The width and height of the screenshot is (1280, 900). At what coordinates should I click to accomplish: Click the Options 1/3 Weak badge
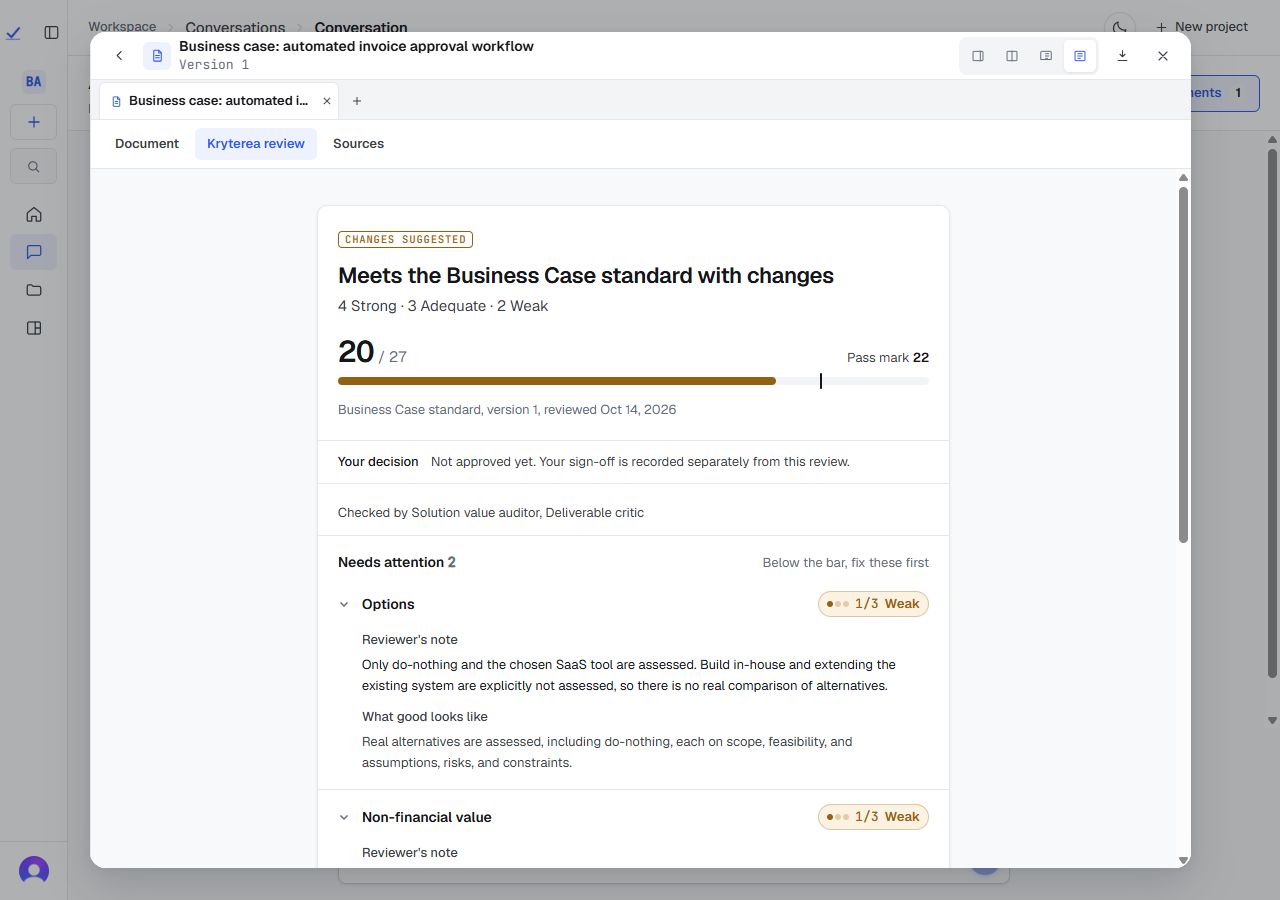click(x=873, y=604)
